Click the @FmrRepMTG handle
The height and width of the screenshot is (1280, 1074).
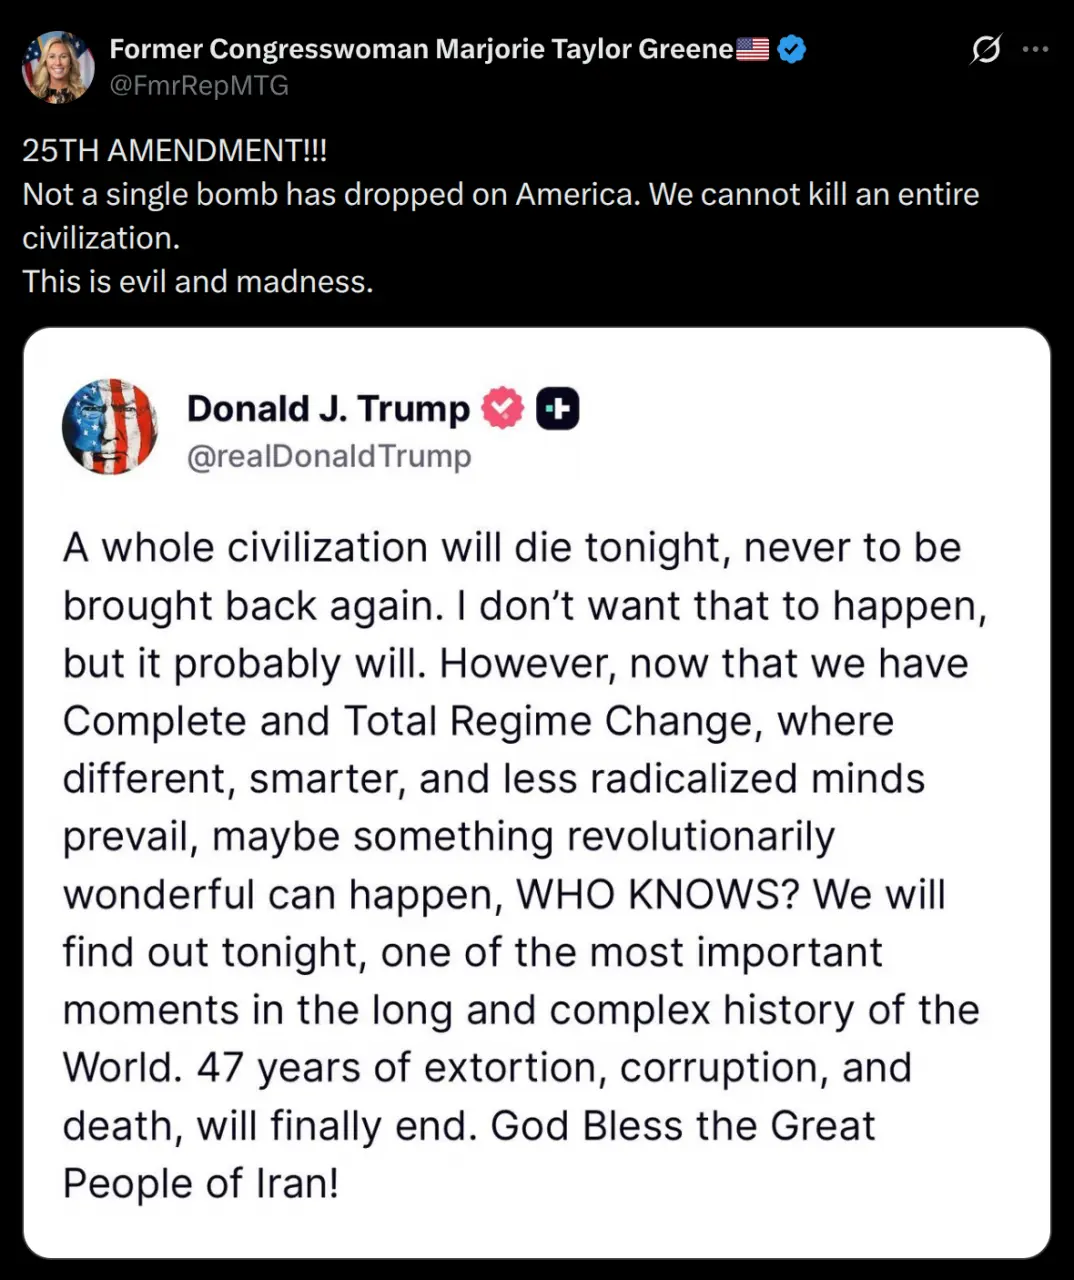tap(198, 86)
